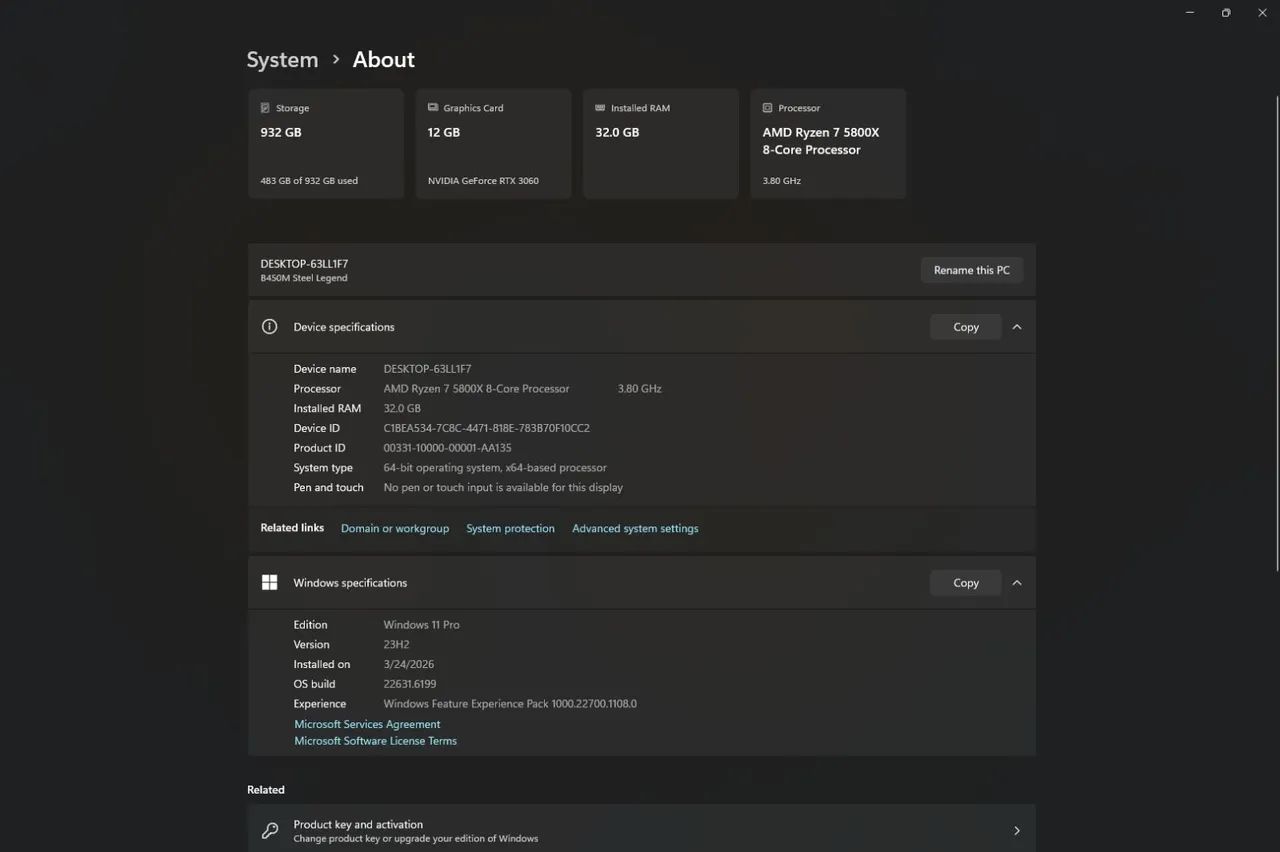Click the 64-bit operating system text
1280x852 pixels.
tap(495, 468)
